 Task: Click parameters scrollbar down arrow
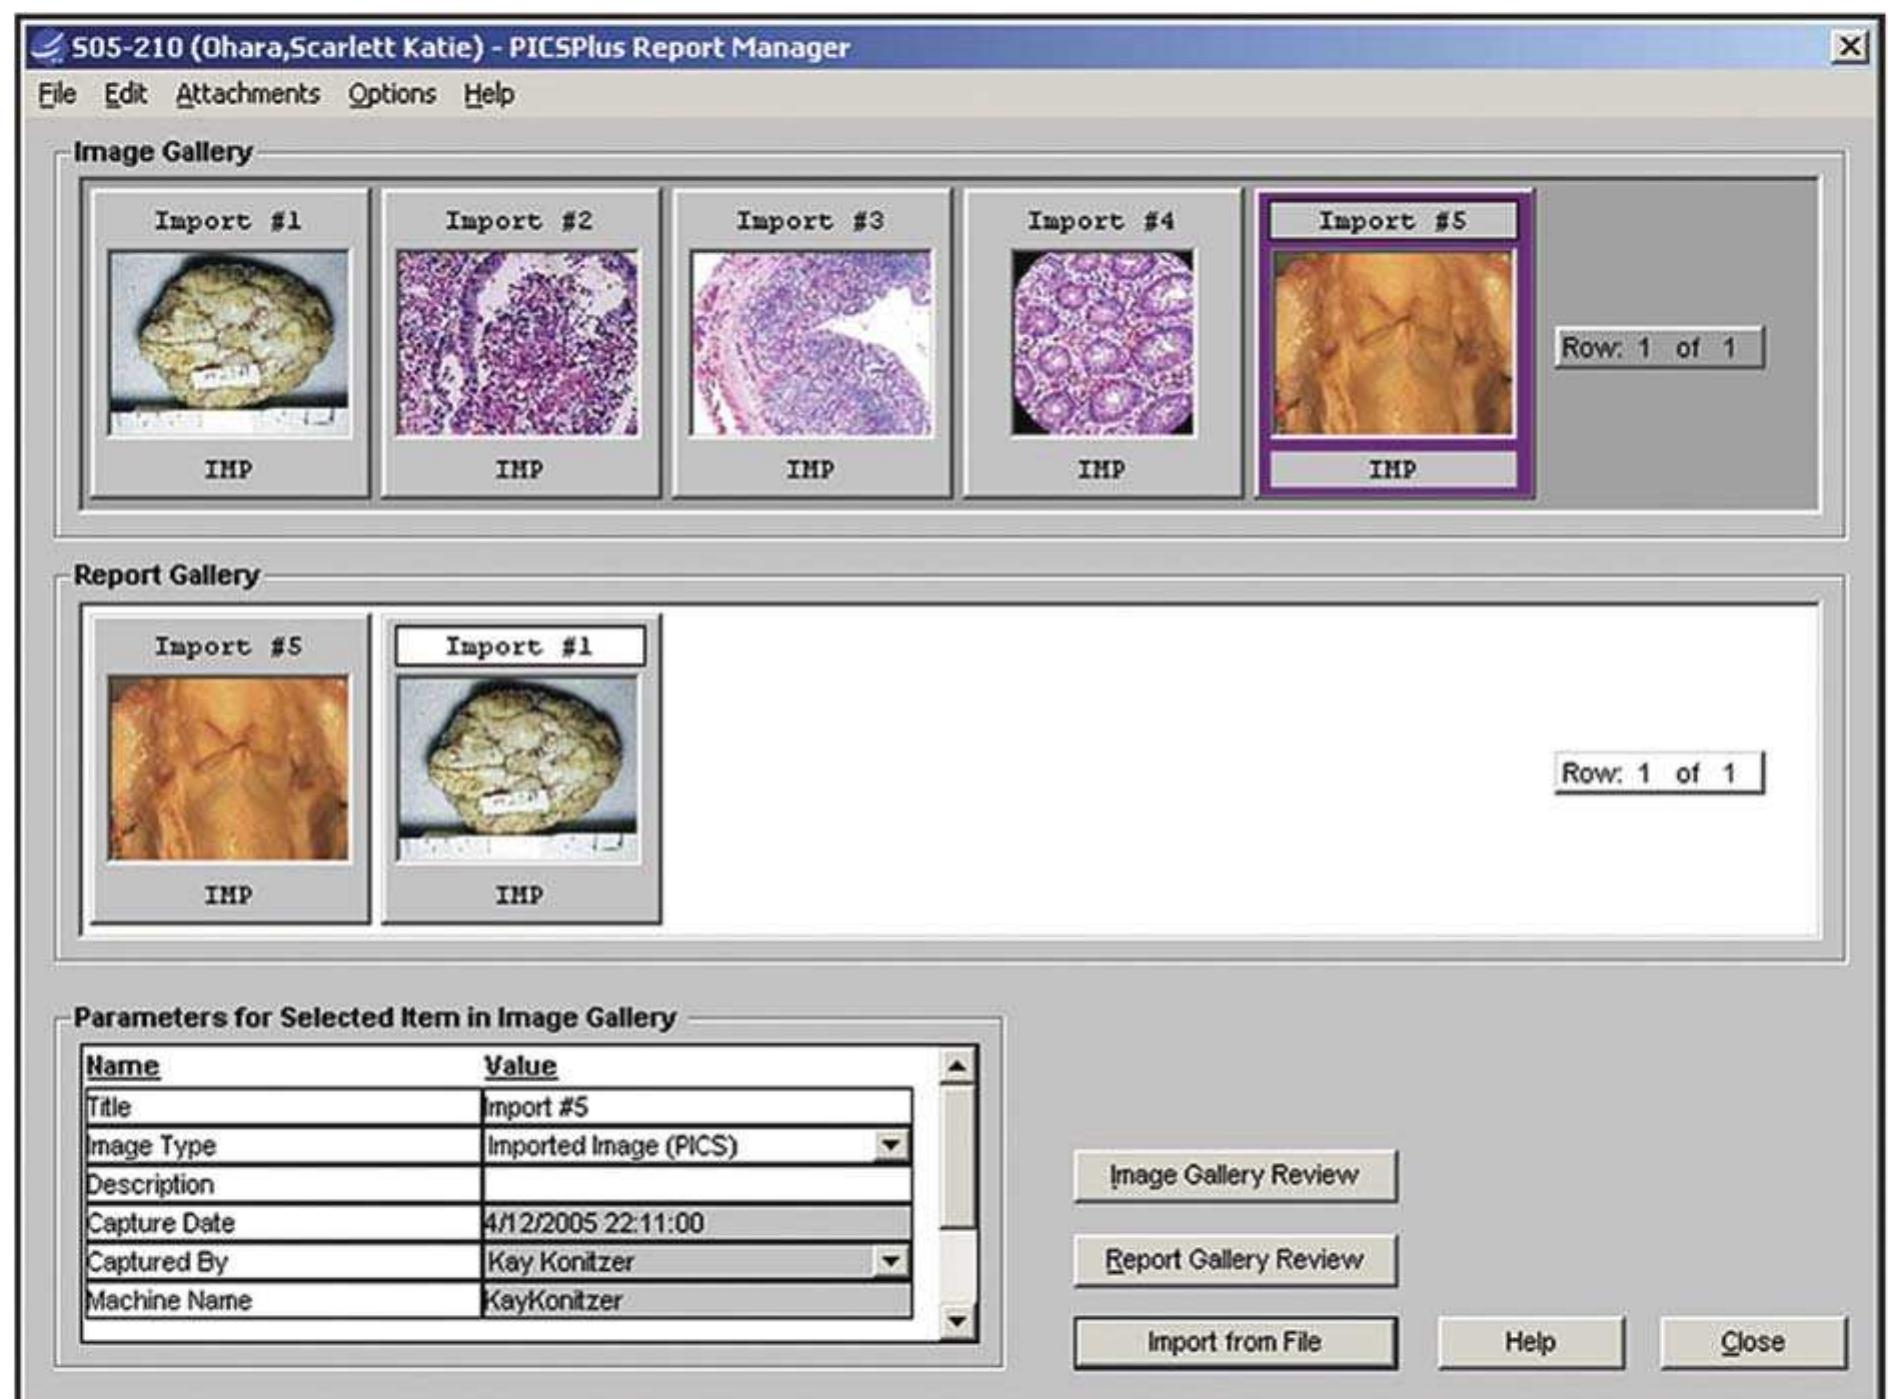pos(957,1322)
